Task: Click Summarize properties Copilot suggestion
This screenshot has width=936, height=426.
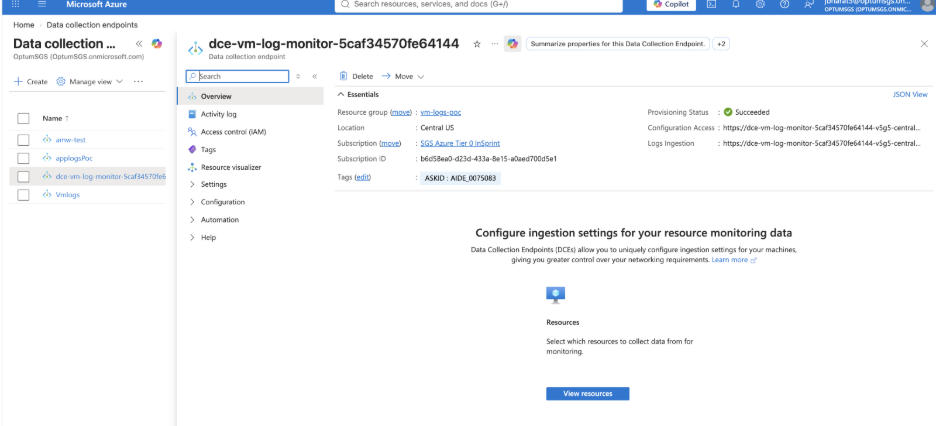Action: coord(618,44)
